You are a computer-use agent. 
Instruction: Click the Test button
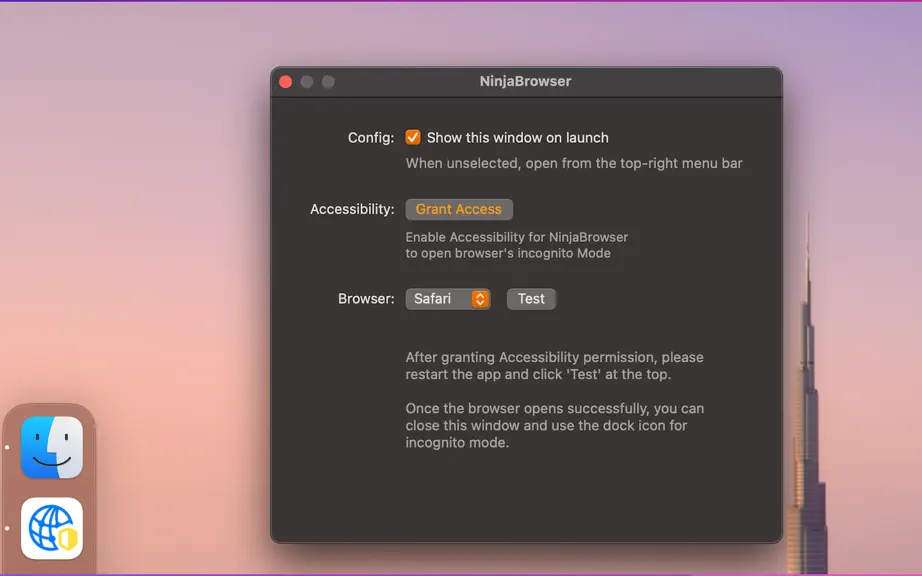tap(531, 299)
